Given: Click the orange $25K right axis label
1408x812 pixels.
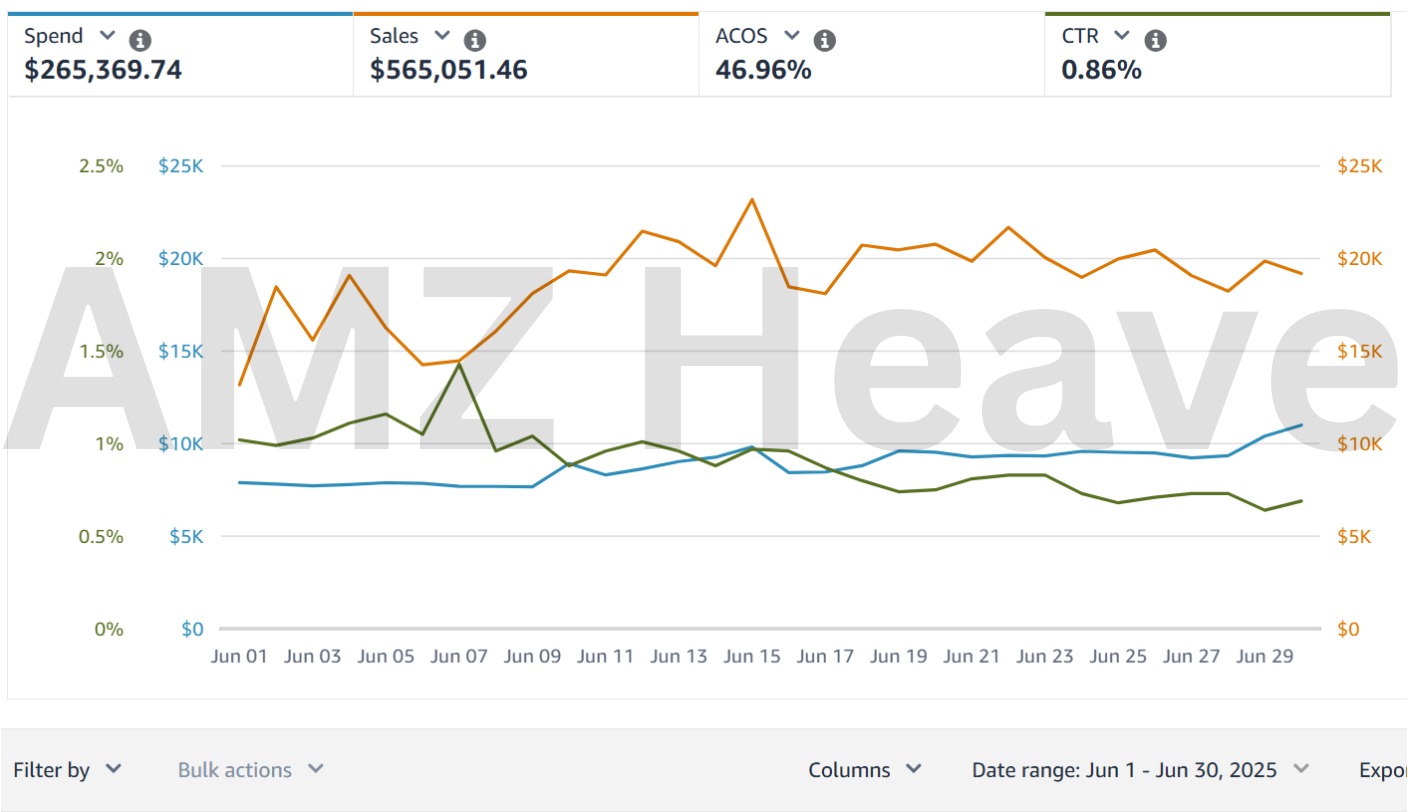Looking at the screenshot, I should [1360, 166].
